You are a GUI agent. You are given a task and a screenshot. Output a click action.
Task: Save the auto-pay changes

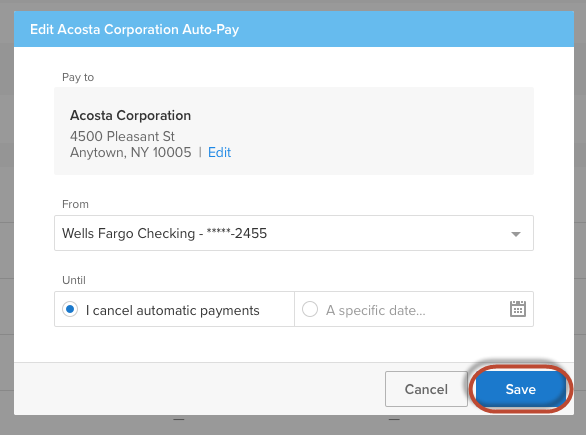(521, 389)
